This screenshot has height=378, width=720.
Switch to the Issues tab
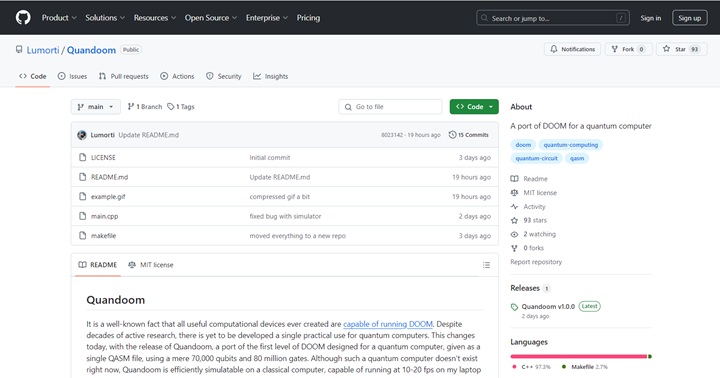(x=72, y=76)
